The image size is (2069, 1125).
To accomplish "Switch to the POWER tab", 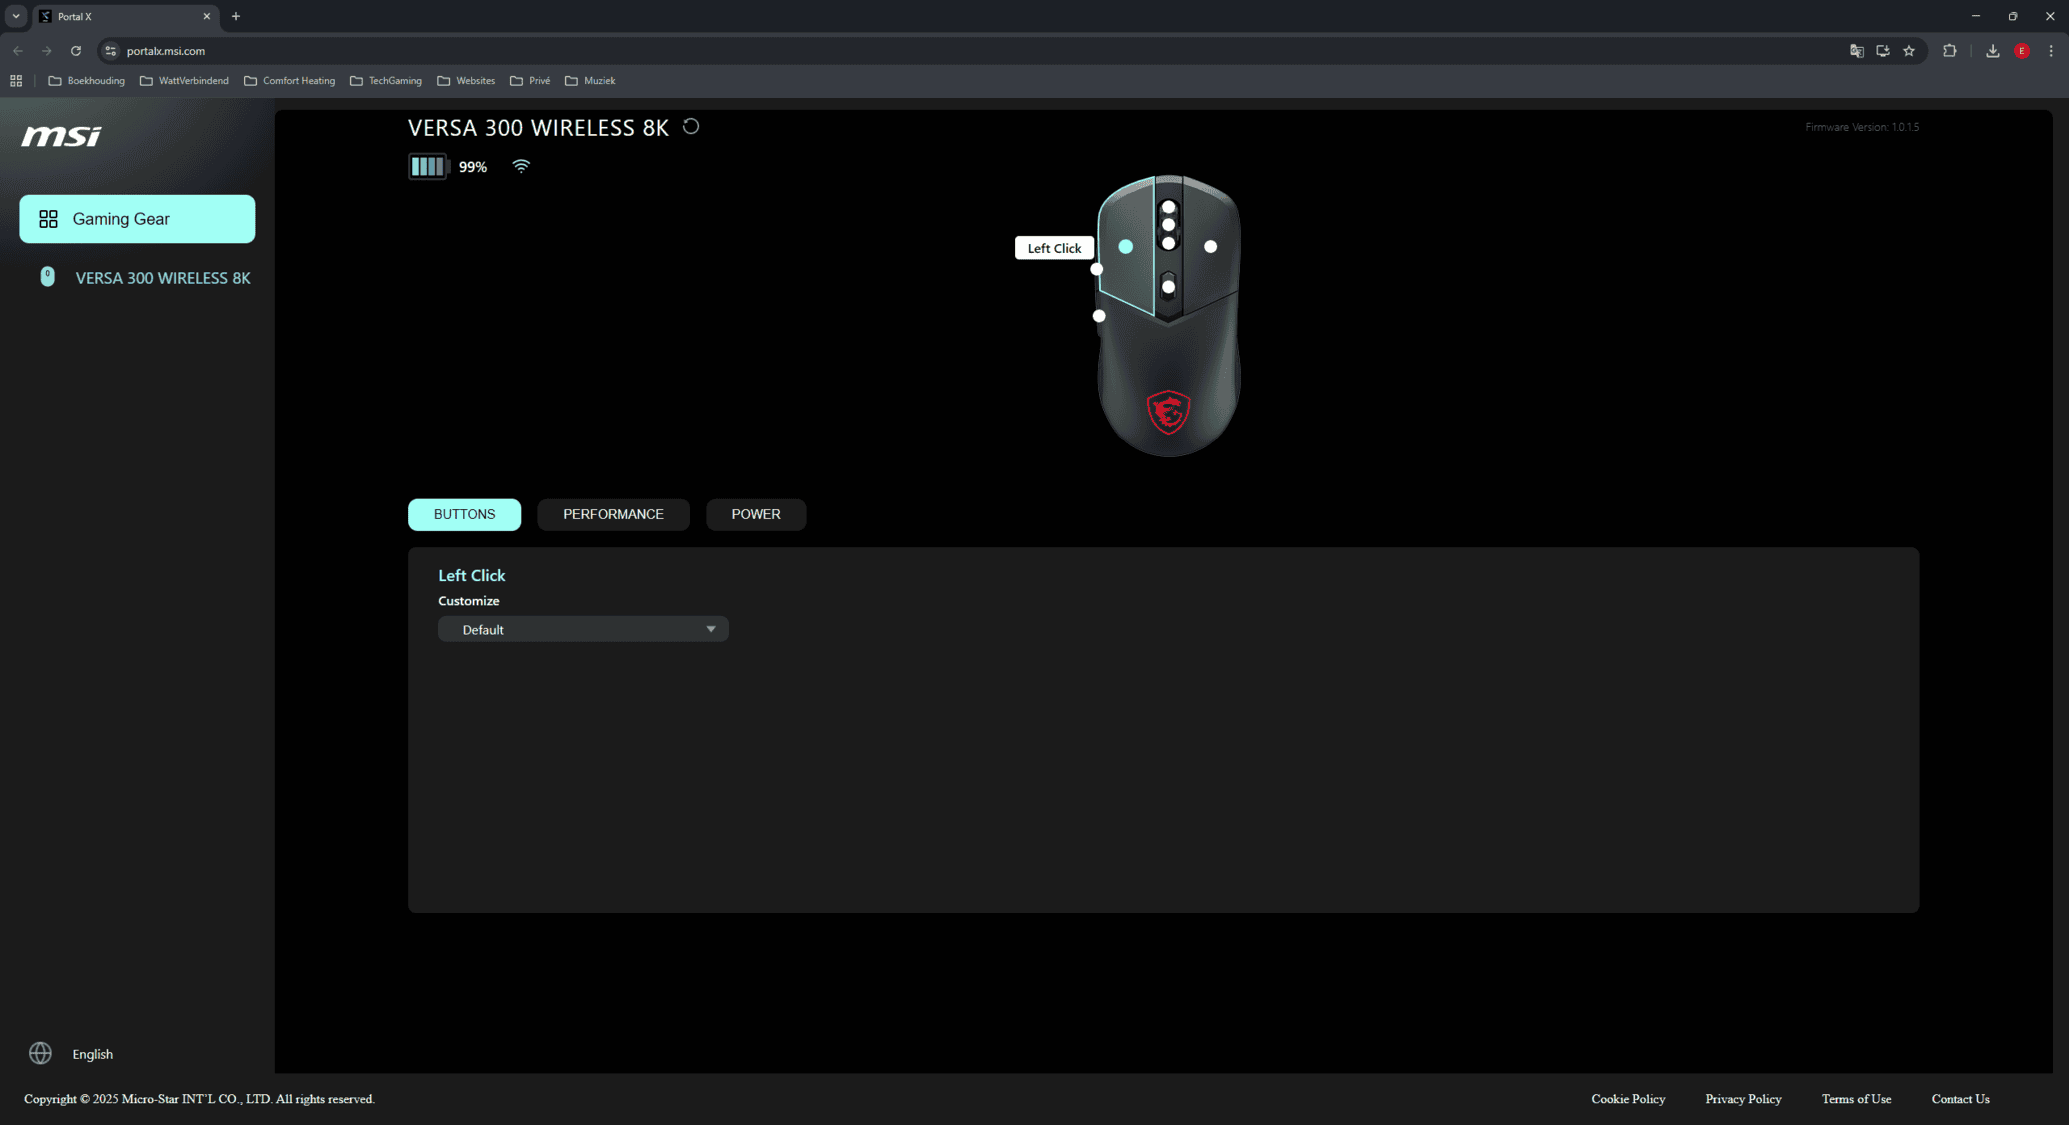I will (755, 514).
